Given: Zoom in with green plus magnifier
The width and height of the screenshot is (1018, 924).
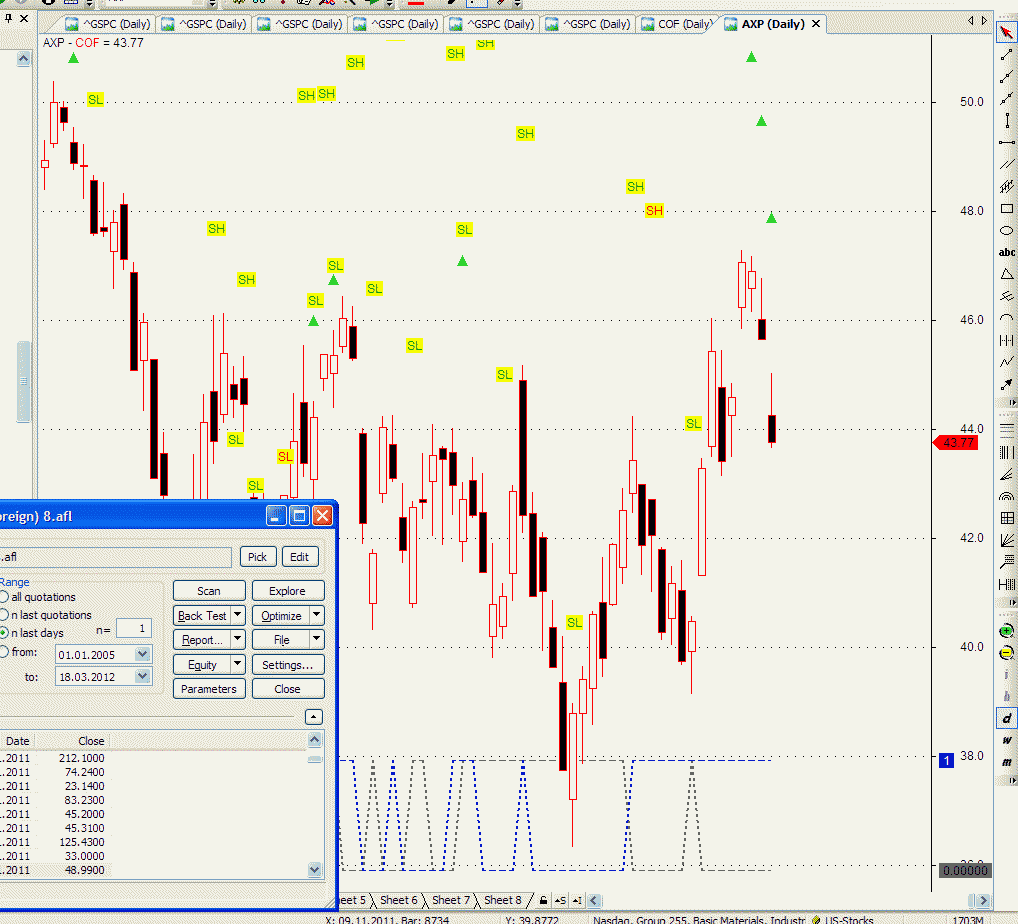Looking at the screenshot, I should pyautogui.click(x=1006, y=631).
